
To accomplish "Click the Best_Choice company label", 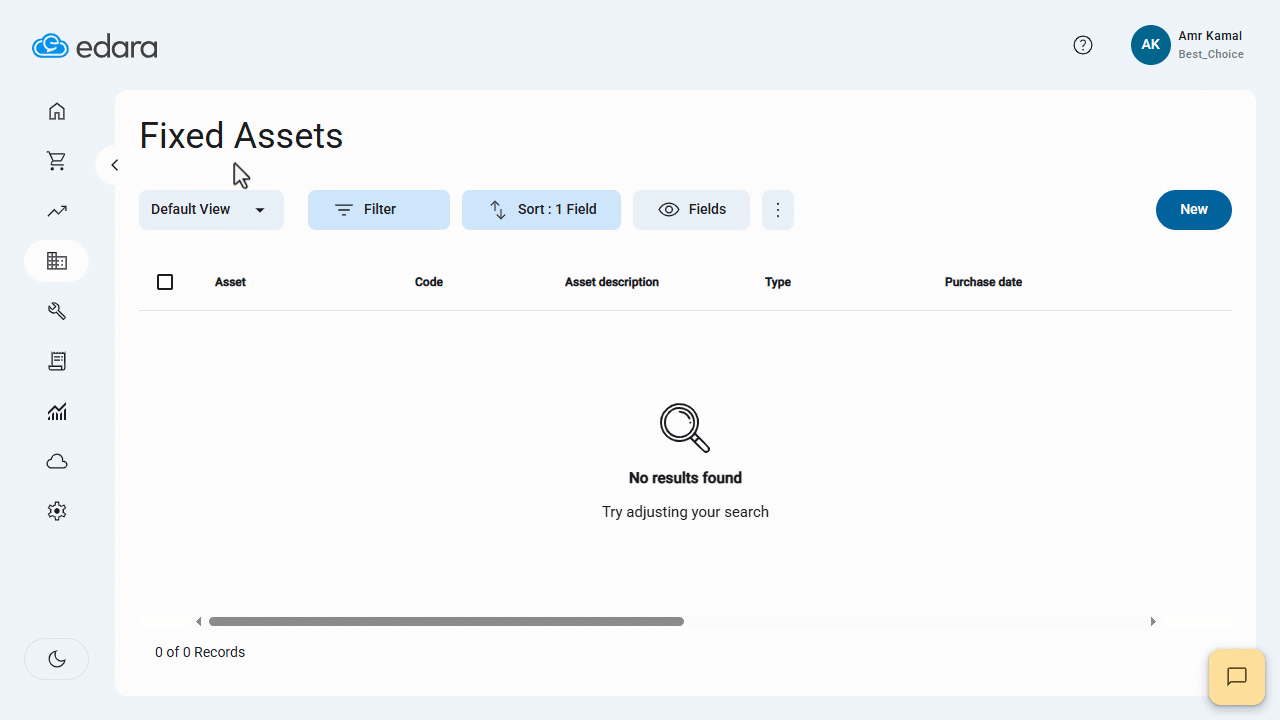I will 1211,55.
